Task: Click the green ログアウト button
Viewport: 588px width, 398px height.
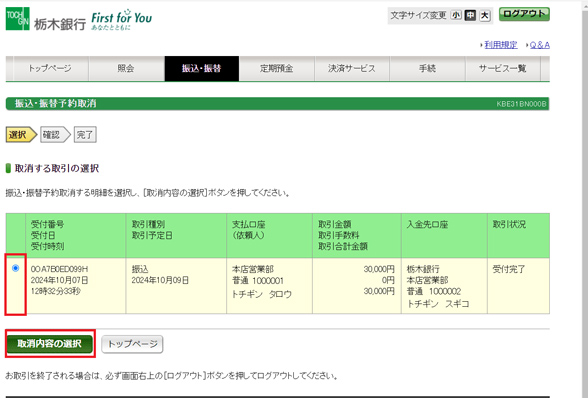Action: tap(524, 14)
